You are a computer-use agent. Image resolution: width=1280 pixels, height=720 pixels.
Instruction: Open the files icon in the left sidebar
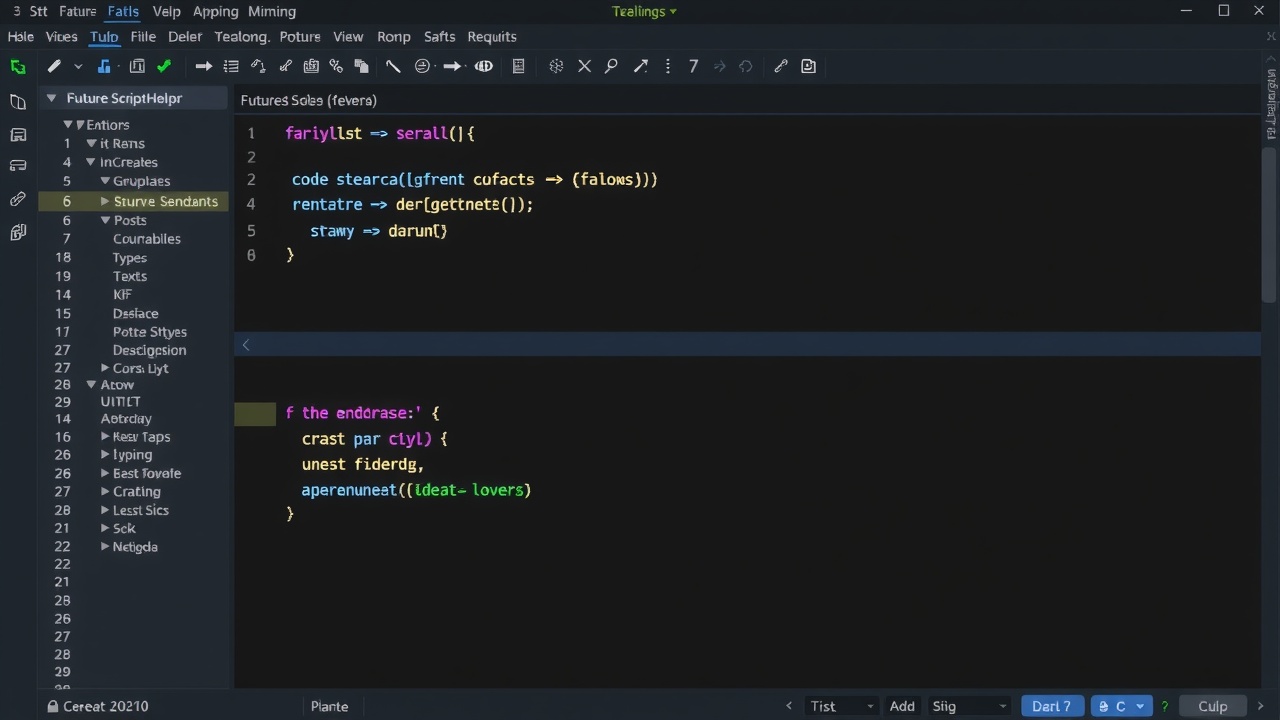(x=17, y=102)
